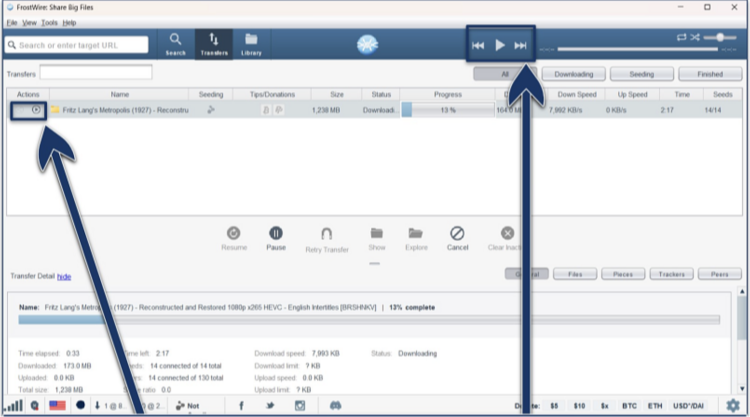Switch to Files detail tab
Image resolution: width=750 pixels, height=417 pixels.
click(575, 274)
